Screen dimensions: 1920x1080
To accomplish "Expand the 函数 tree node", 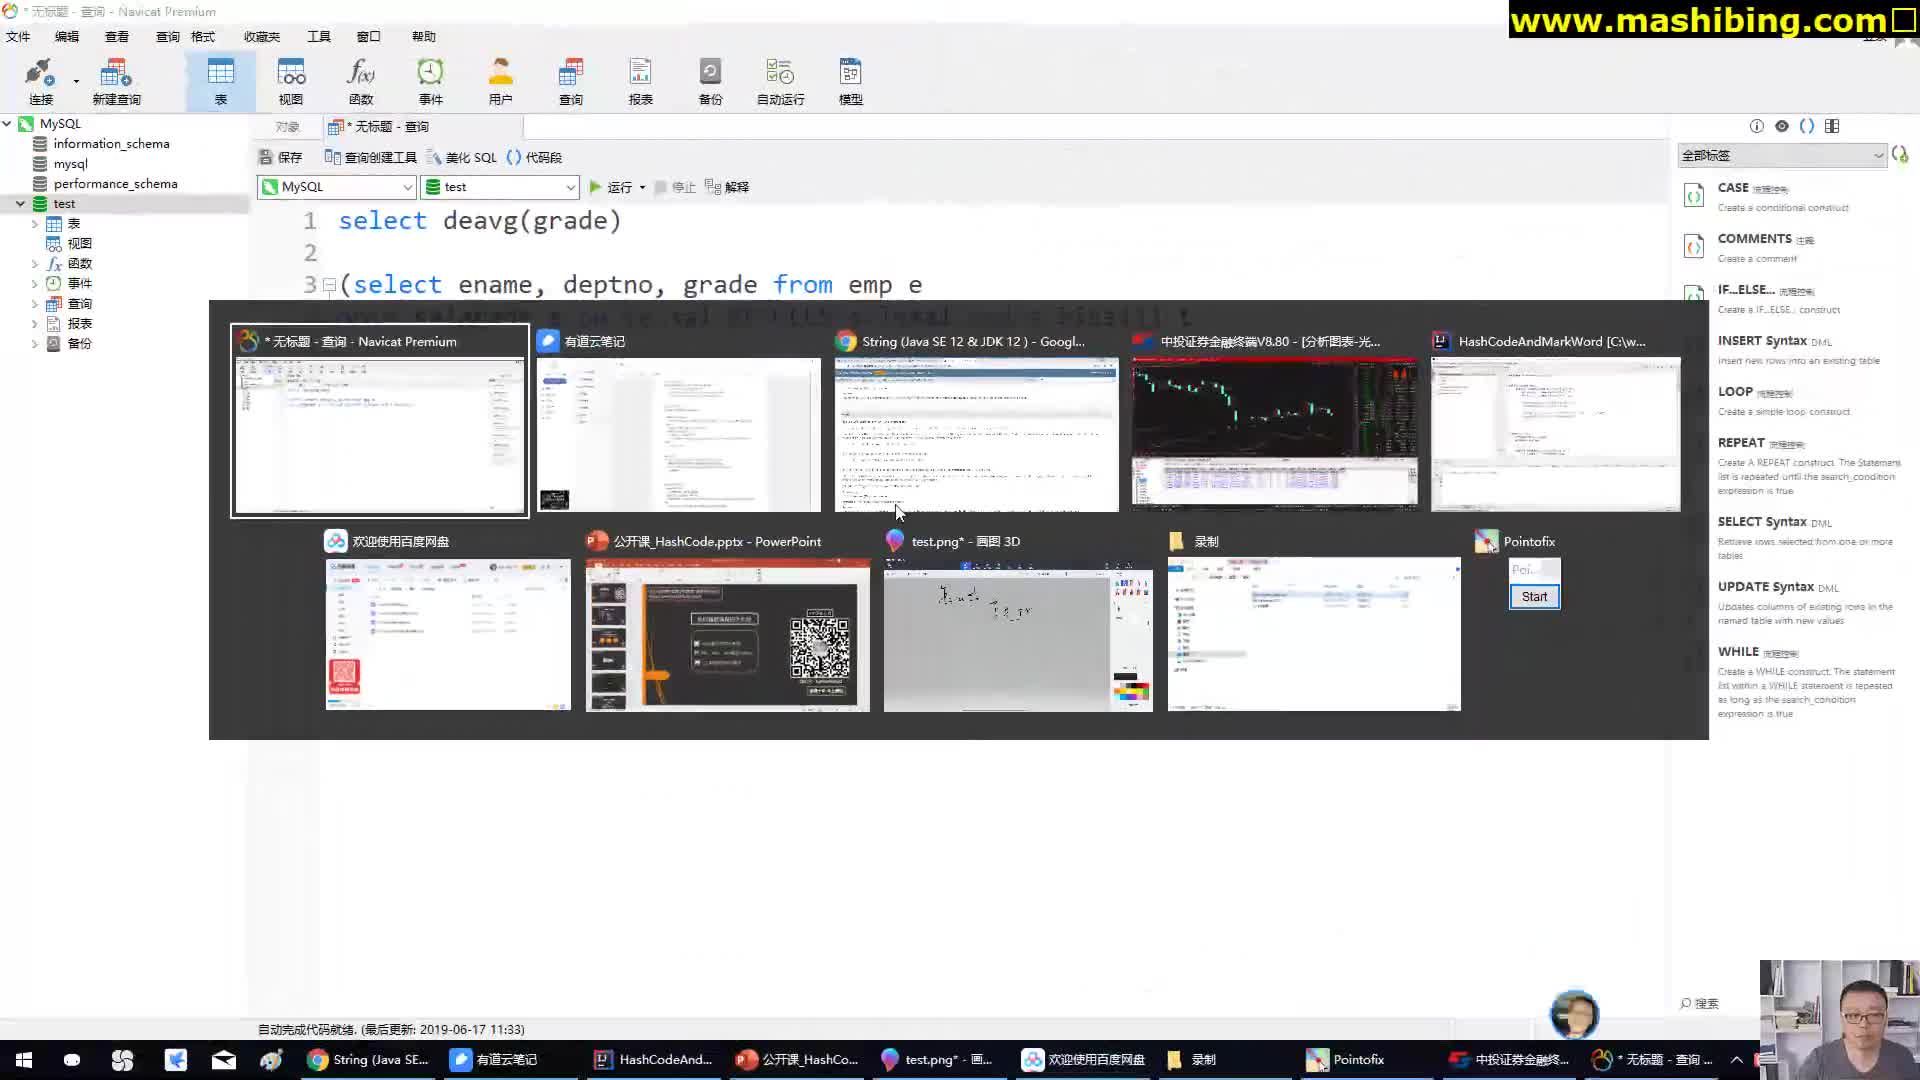I will pyautogui.click(x=34, y=262).
